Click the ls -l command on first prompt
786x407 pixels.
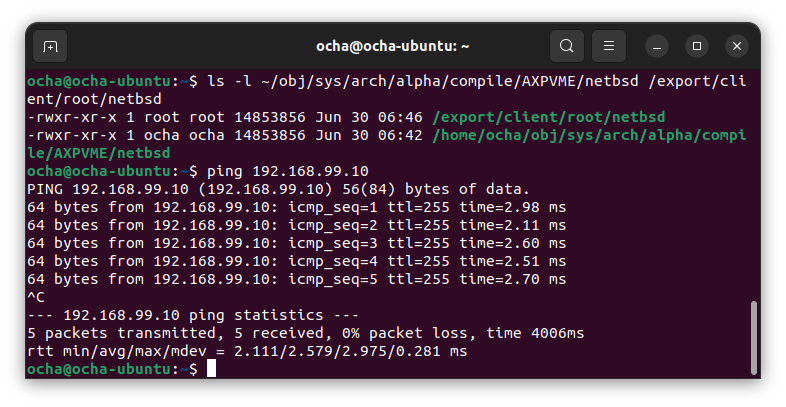(229, 81)
